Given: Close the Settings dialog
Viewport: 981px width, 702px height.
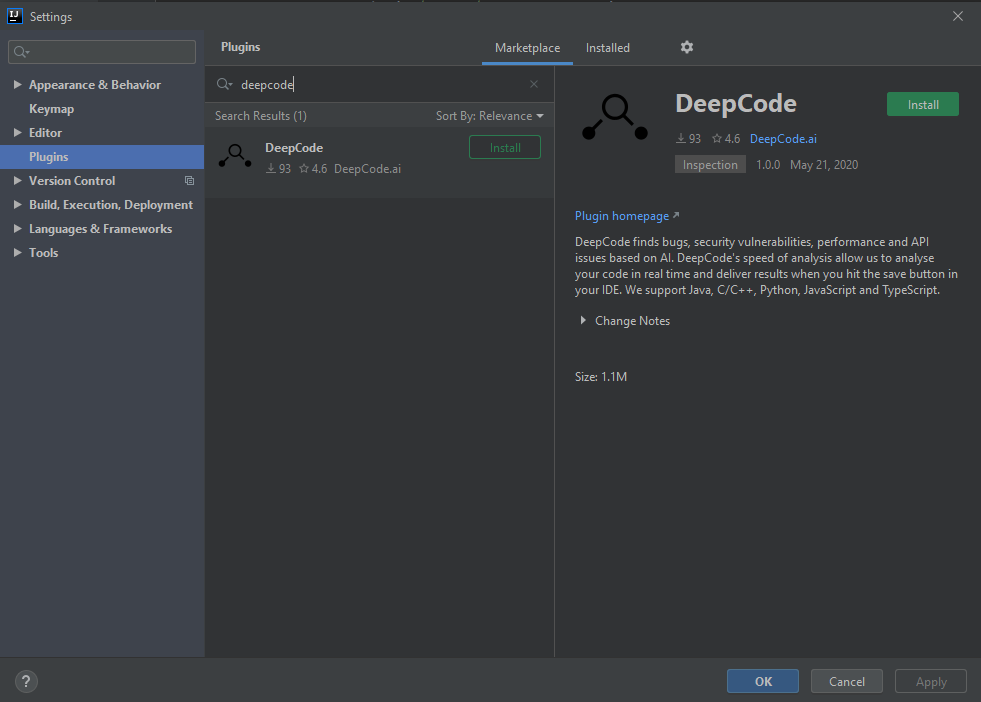Looking at the screenshot, I should [957, 16].
